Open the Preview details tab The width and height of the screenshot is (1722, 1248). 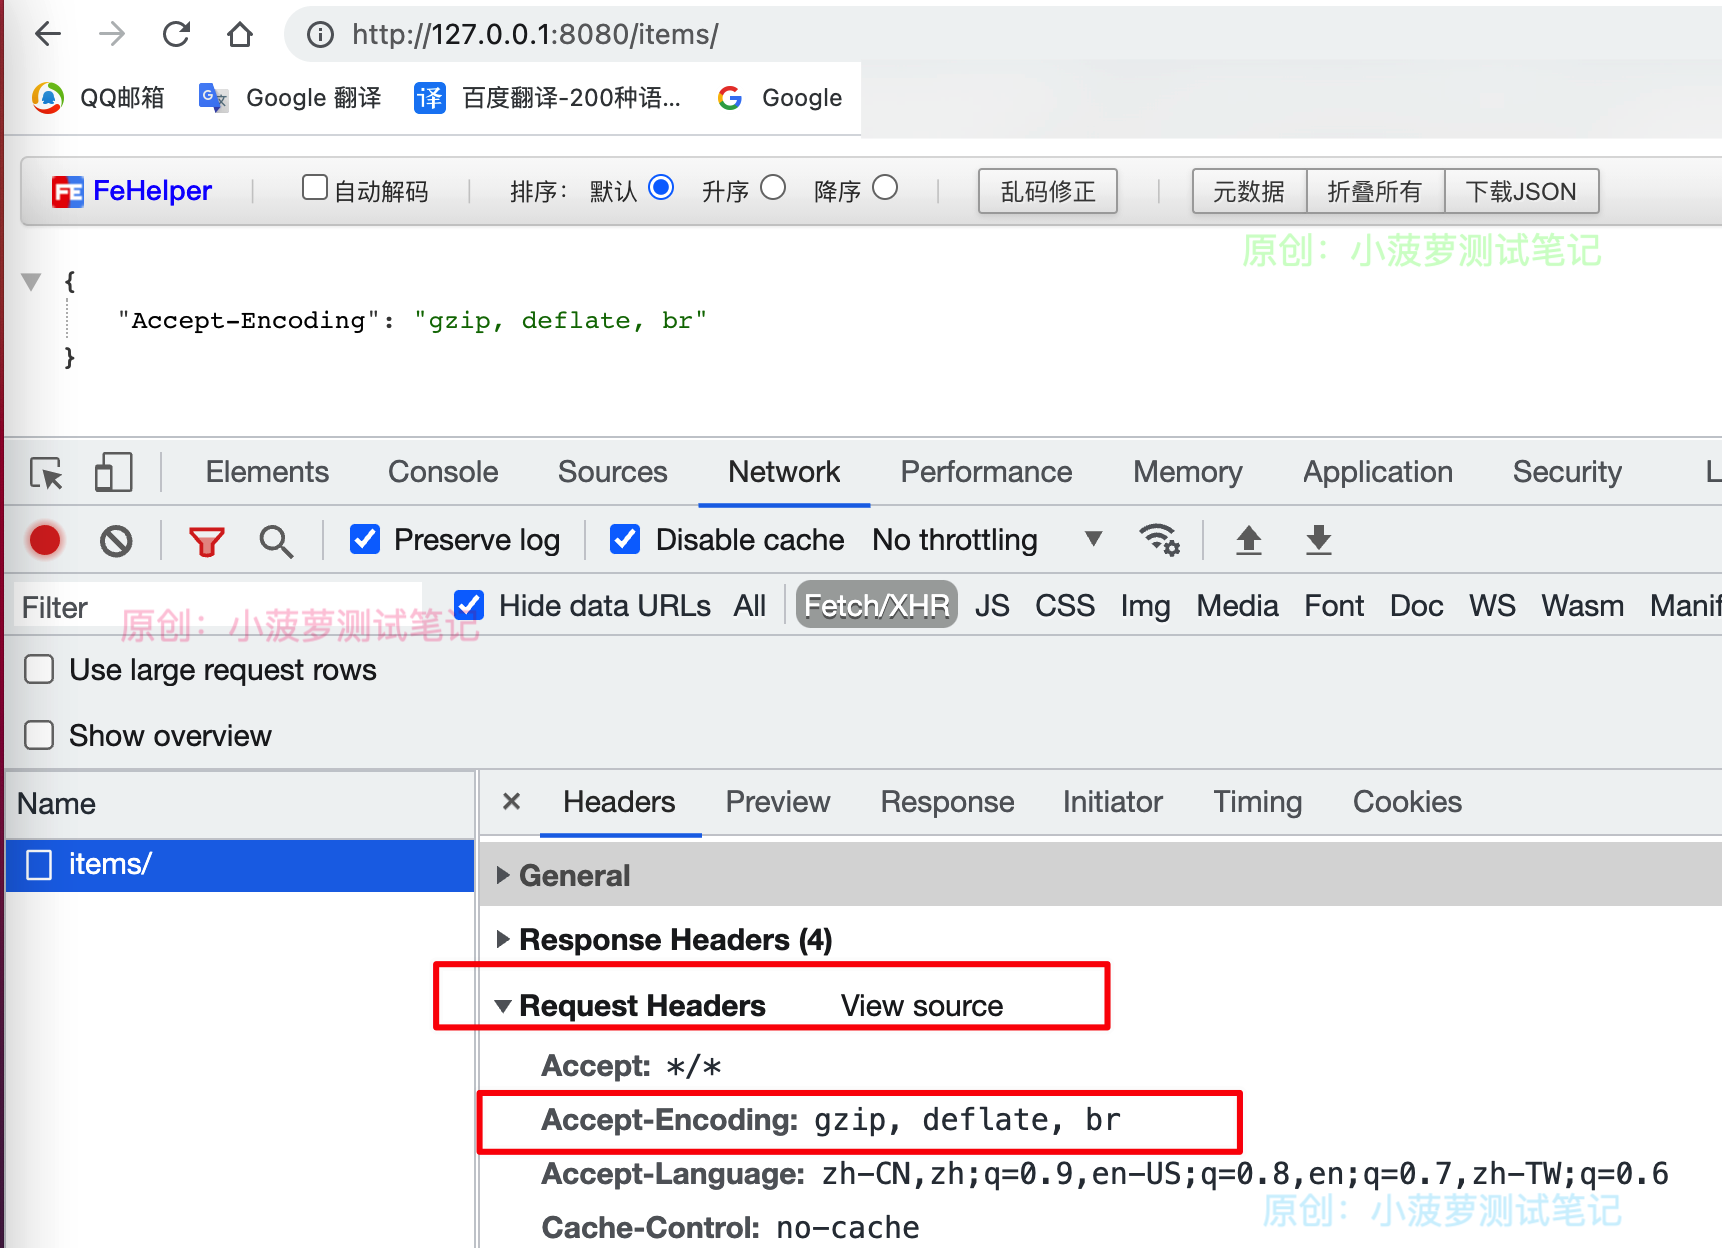[x=778, y=802]
